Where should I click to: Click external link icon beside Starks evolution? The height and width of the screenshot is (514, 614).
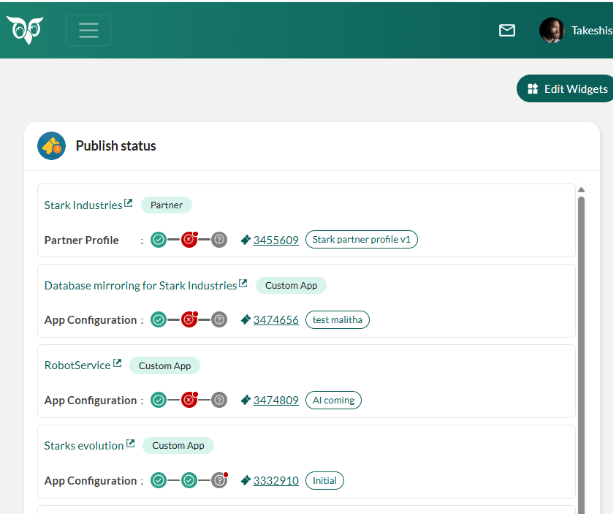(130, 444)
